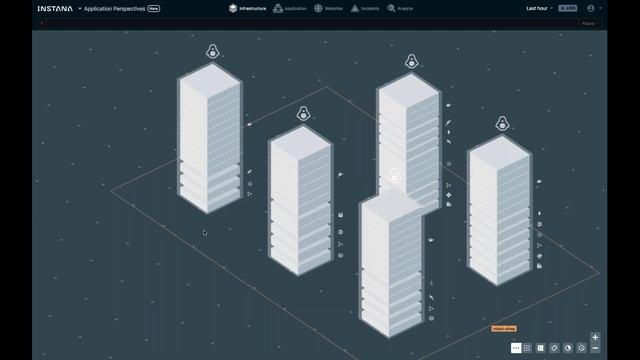Select the leftmost host tower
This screenshot has width=640, height=360.
(209, 139)
